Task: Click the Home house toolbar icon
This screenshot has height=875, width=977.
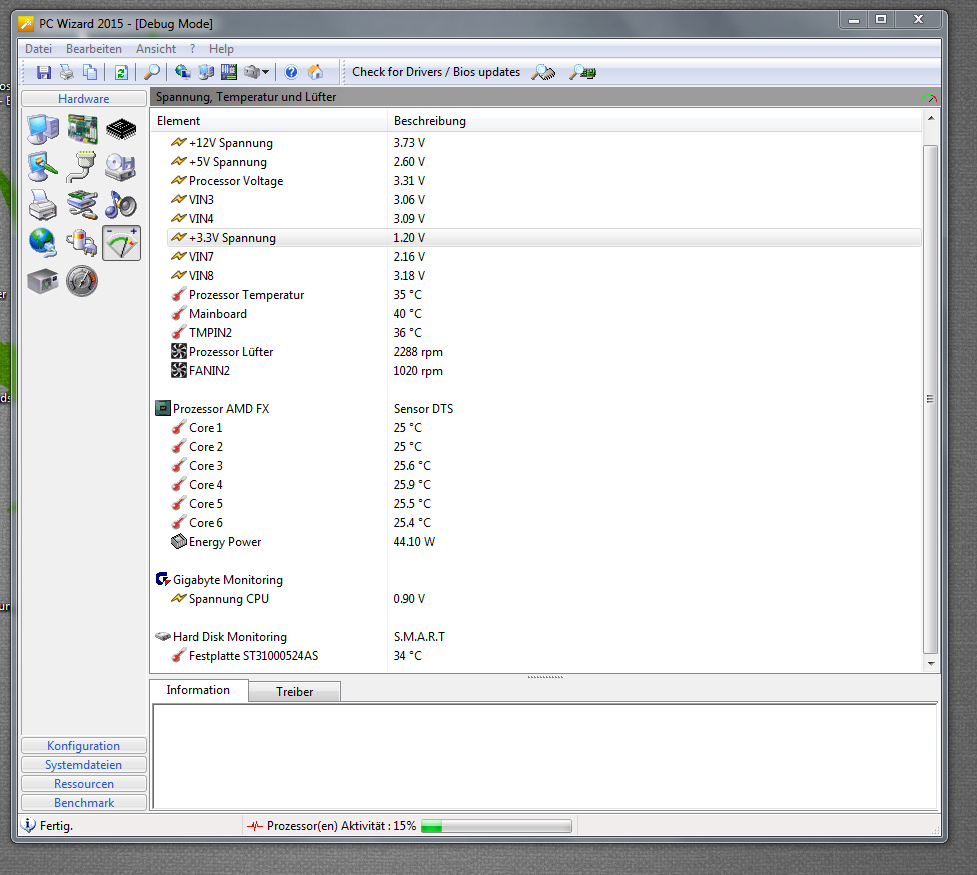Action: pos(316,72)
